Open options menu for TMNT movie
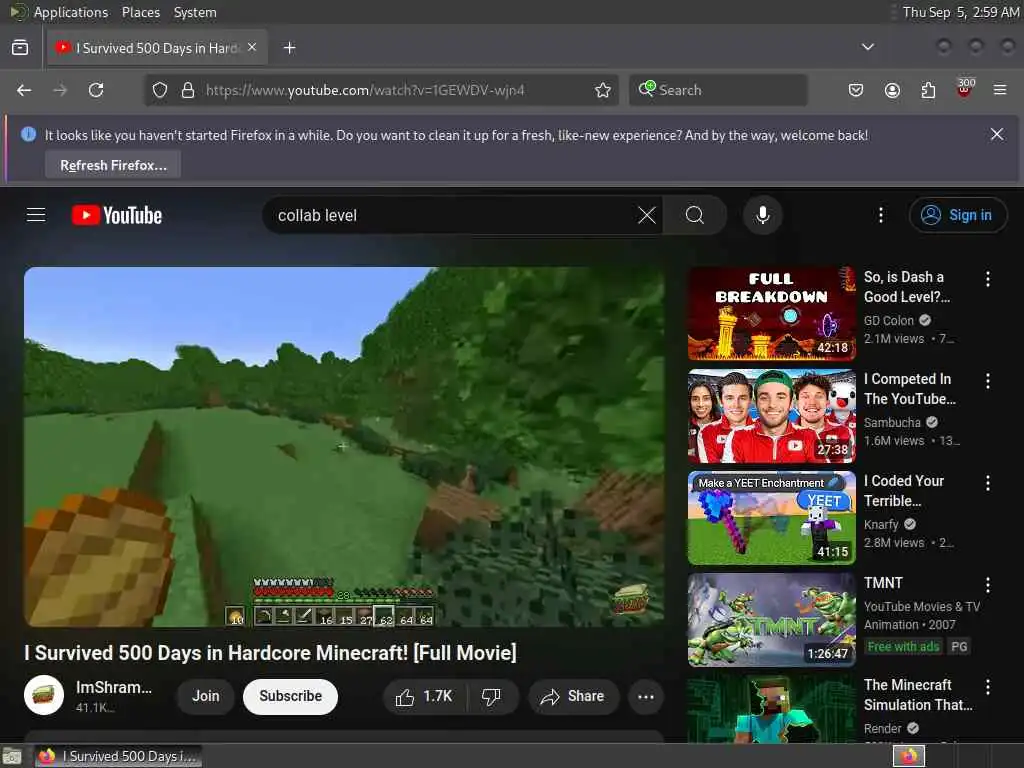The image size is (1024, 768). click(x=988, y=585)
